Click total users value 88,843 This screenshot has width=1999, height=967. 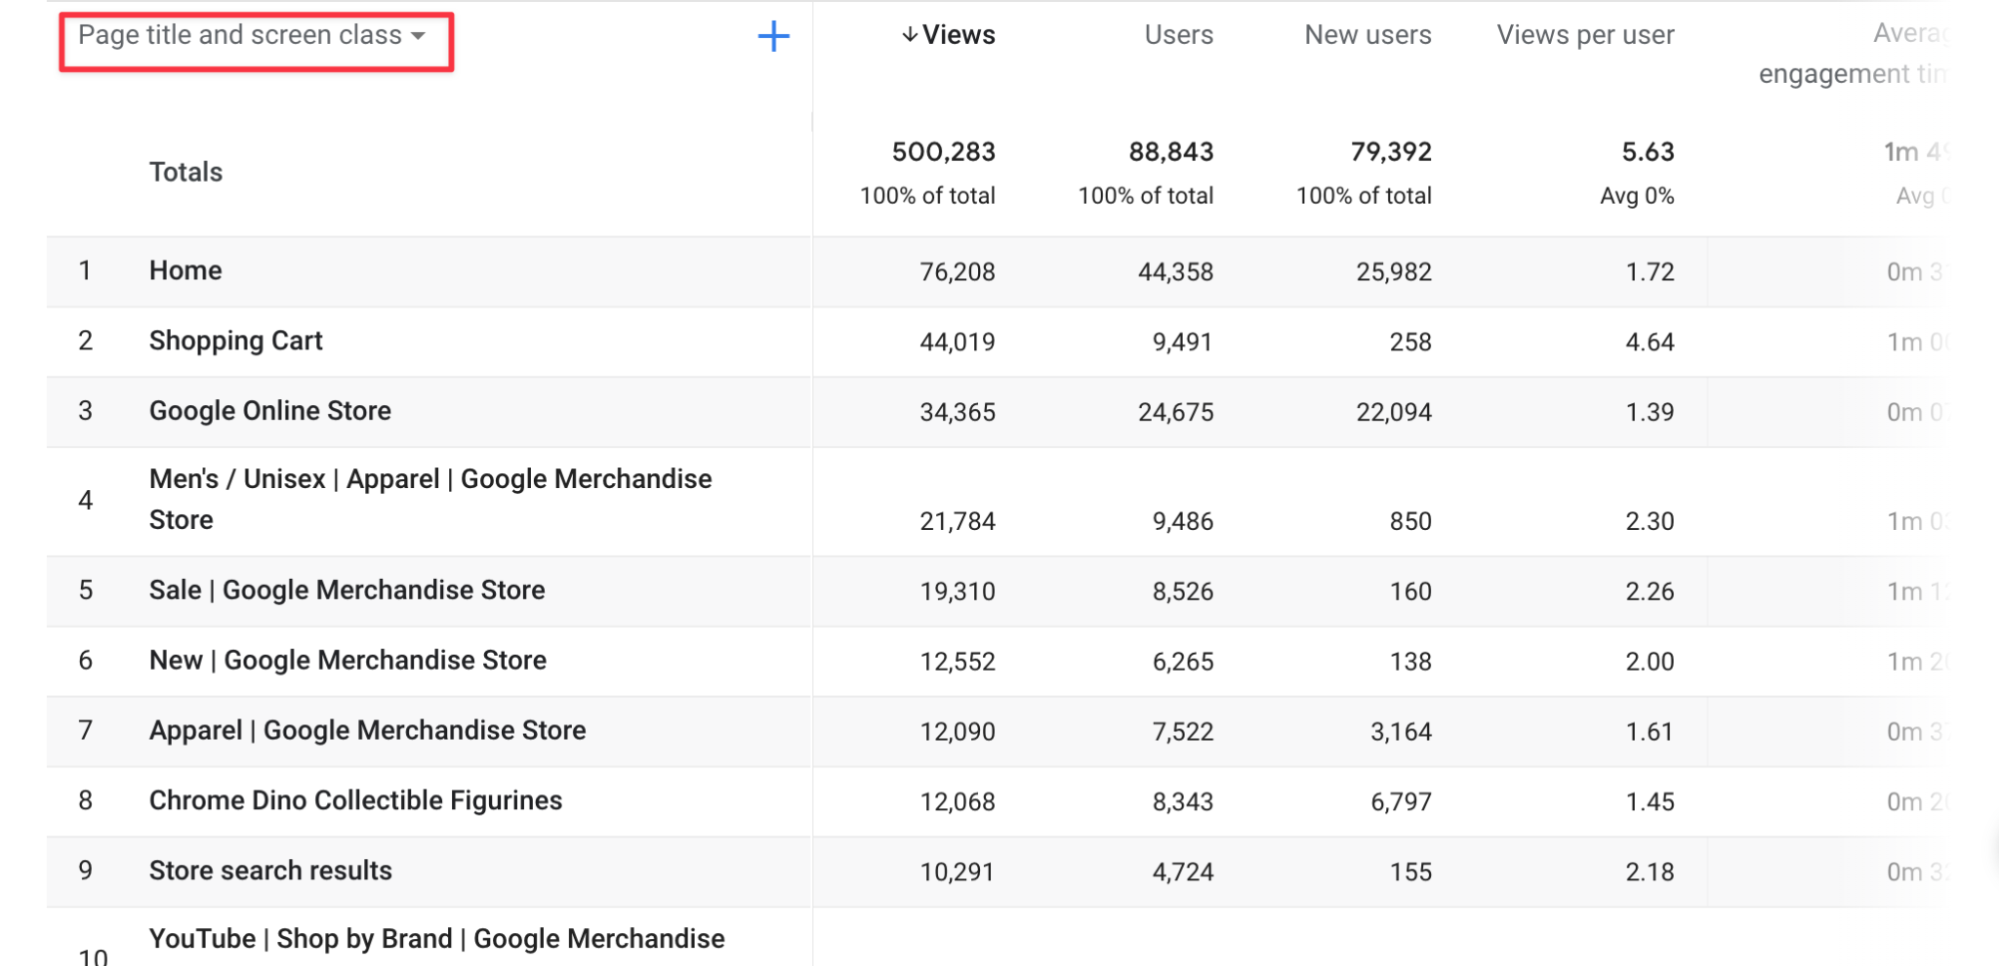coord(1171,152)
